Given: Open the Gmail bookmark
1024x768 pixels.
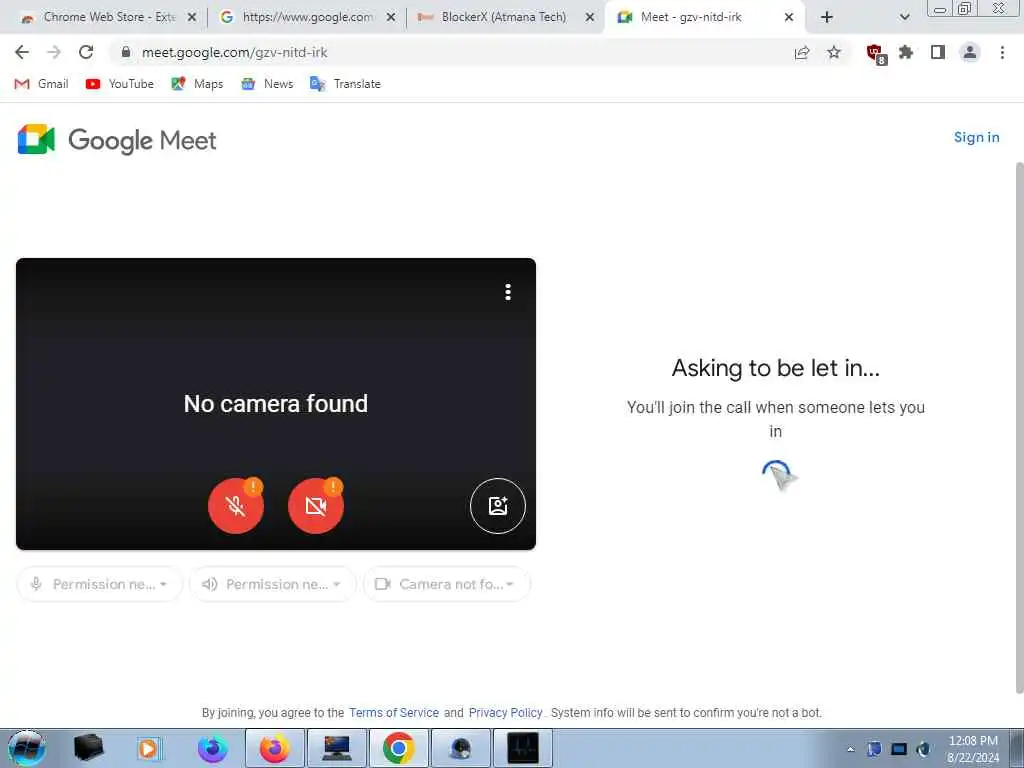Looking at the screenshot, I should pyautogui.click(x=41, y=84).
